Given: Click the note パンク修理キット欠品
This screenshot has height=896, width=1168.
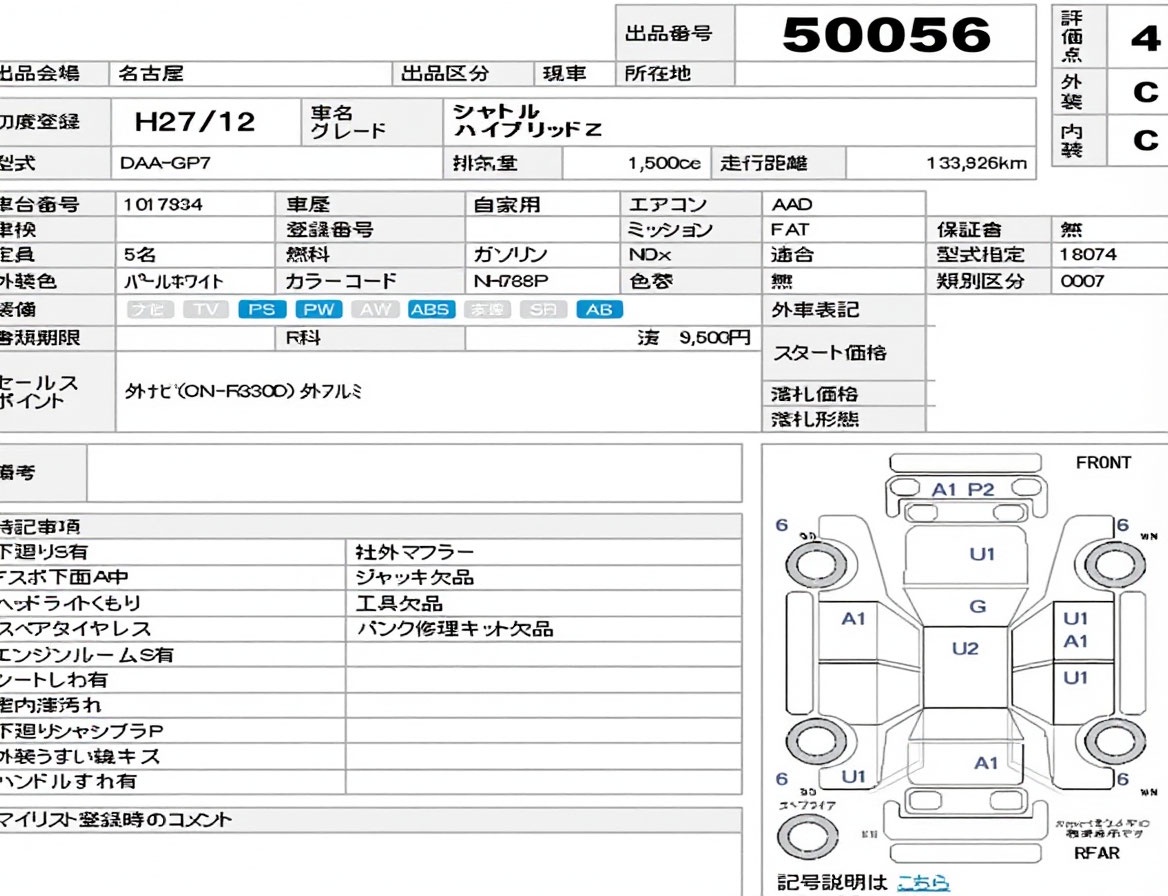Looking at the screenshot, I should (455, 629).
